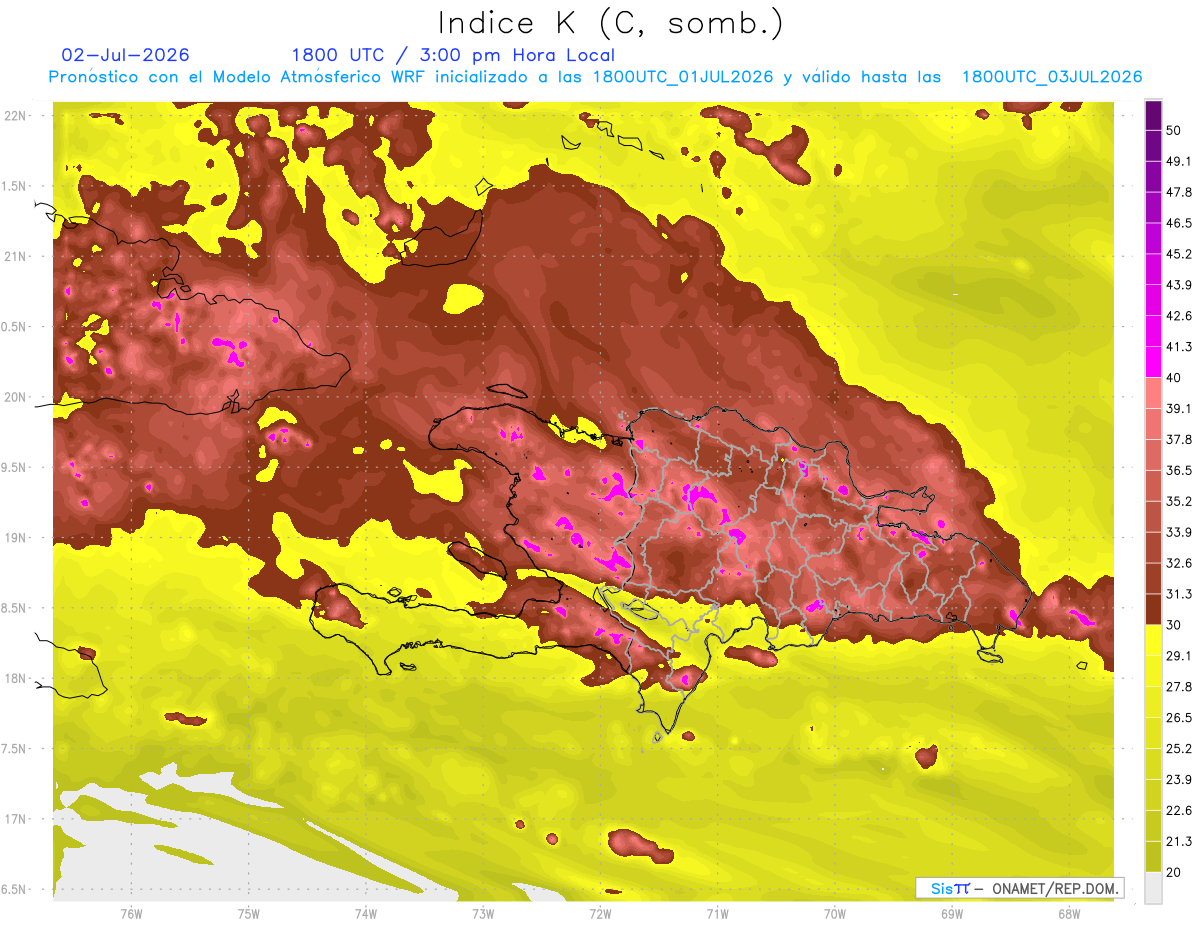The width and height of the screenshot is (1200, 927).
Task: Click the '37.8' color scale value
Action: (x=1179, y=439)
